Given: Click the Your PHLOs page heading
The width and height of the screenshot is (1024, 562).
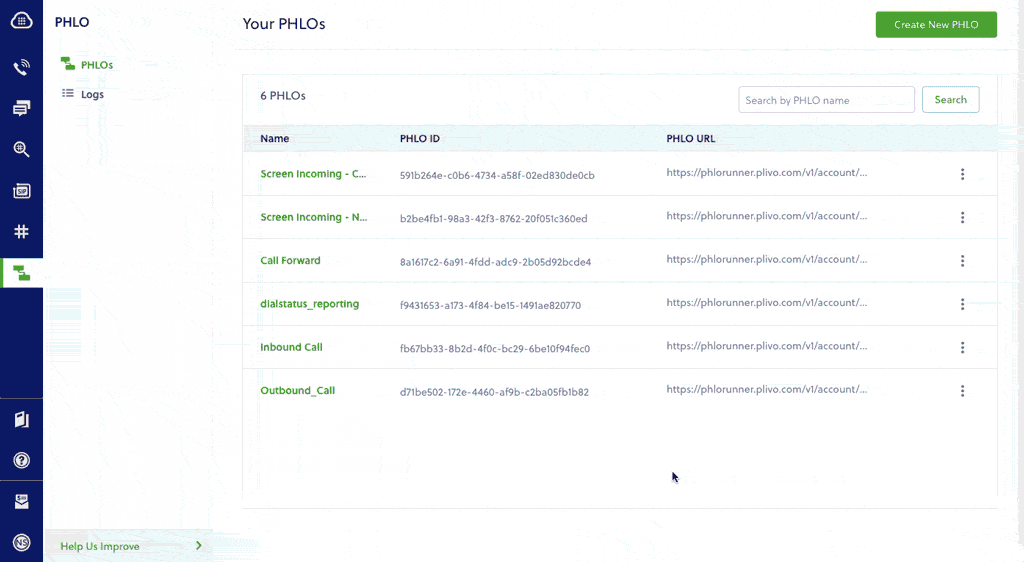Looking at the screenshot, I should (x=283, y=23).
